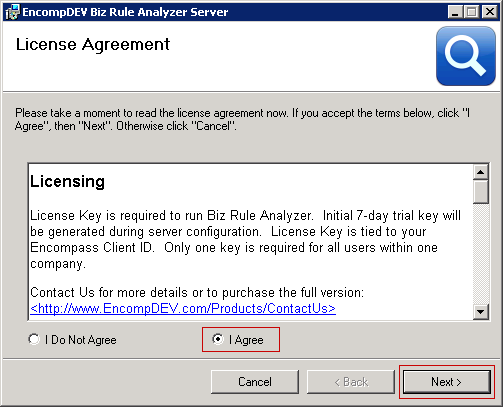This screenshot has height=407, width=503.
Task: Click the window title bar text
Action: pyautogui.click(x=125, y=12)
